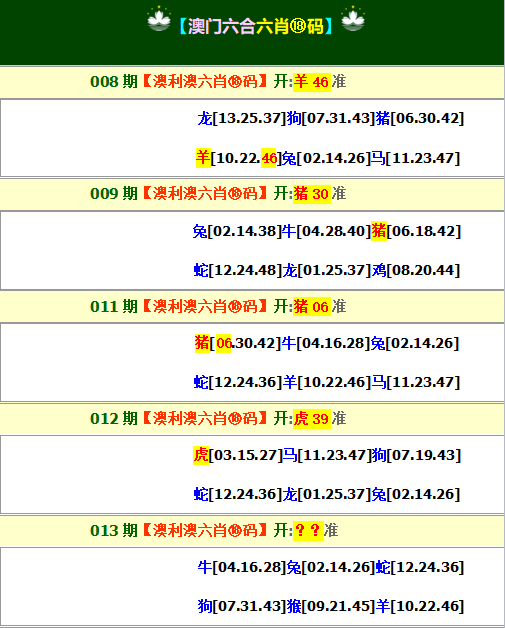Click 牛[04.16.28] in period 013
Image resolution: width=505 pixels, height=628 pixels.
(x=242, y=567)
